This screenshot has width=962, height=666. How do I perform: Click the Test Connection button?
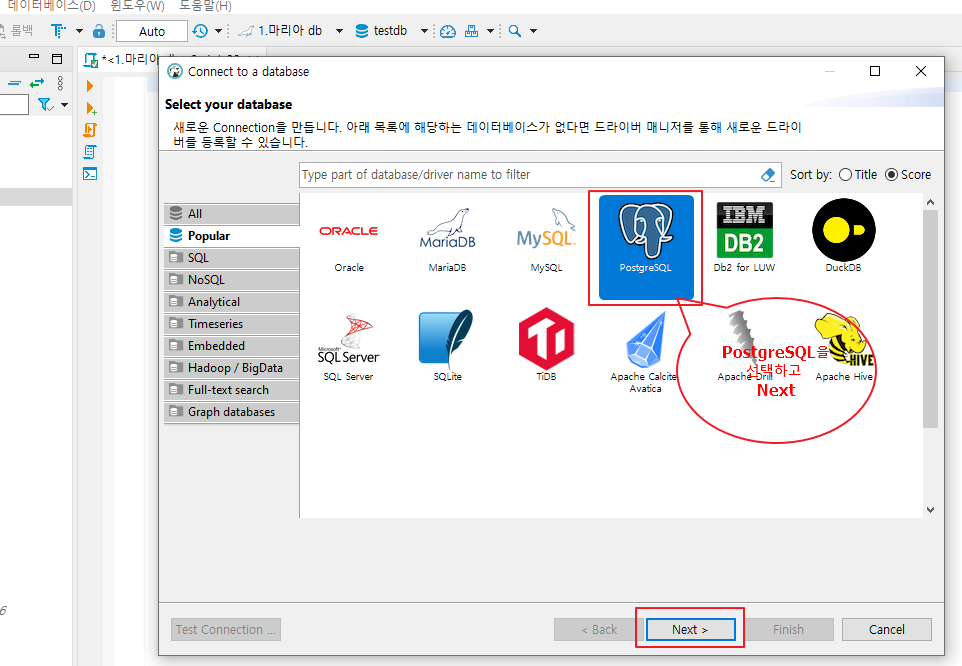(x=226, y=630)
